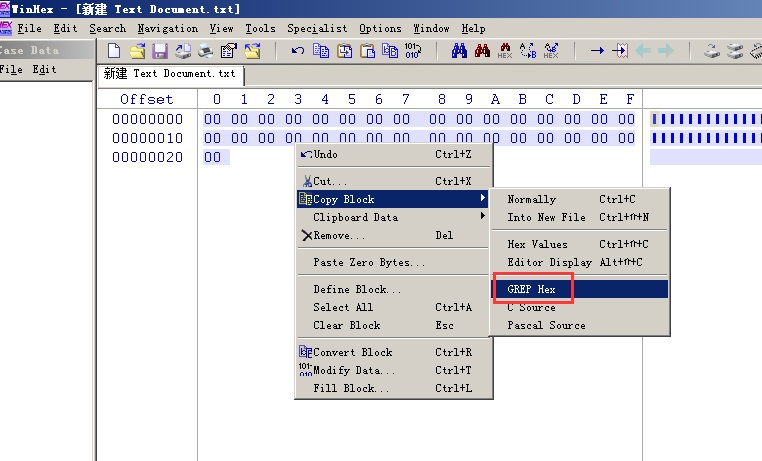Click the New file toolbar icon
The width and height of the screenshot is (762, 461).
click(x=114, y=51)
